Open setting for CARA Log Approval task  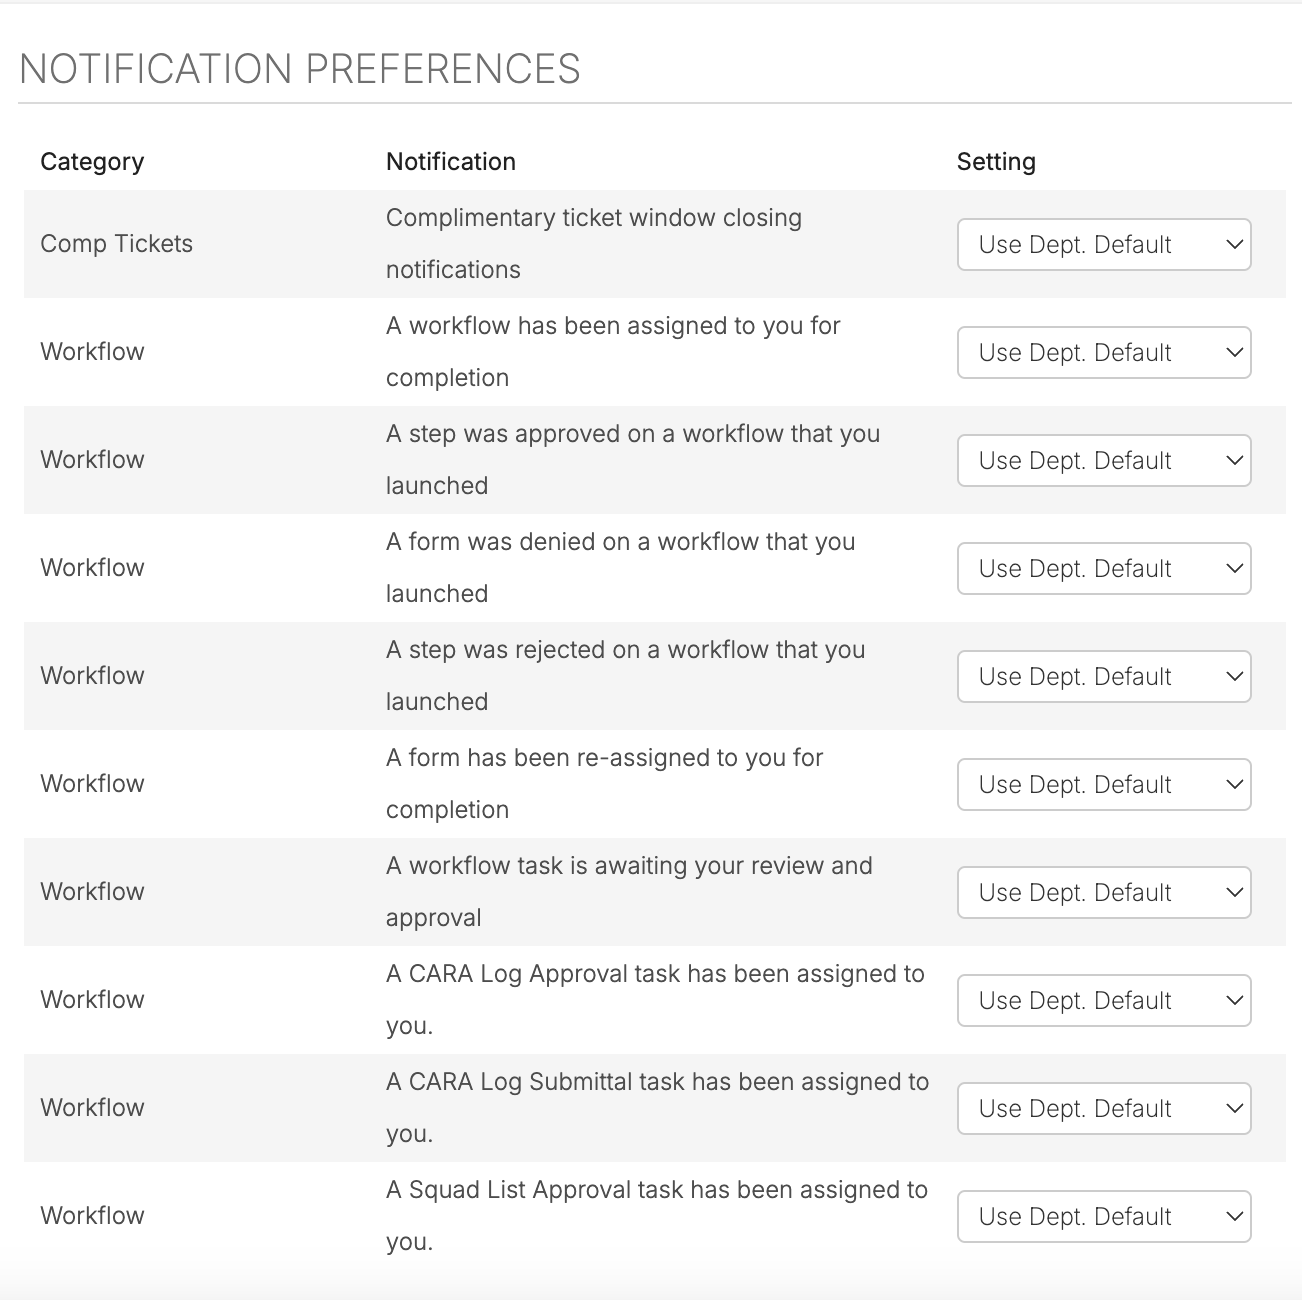pos(1104,1000)
